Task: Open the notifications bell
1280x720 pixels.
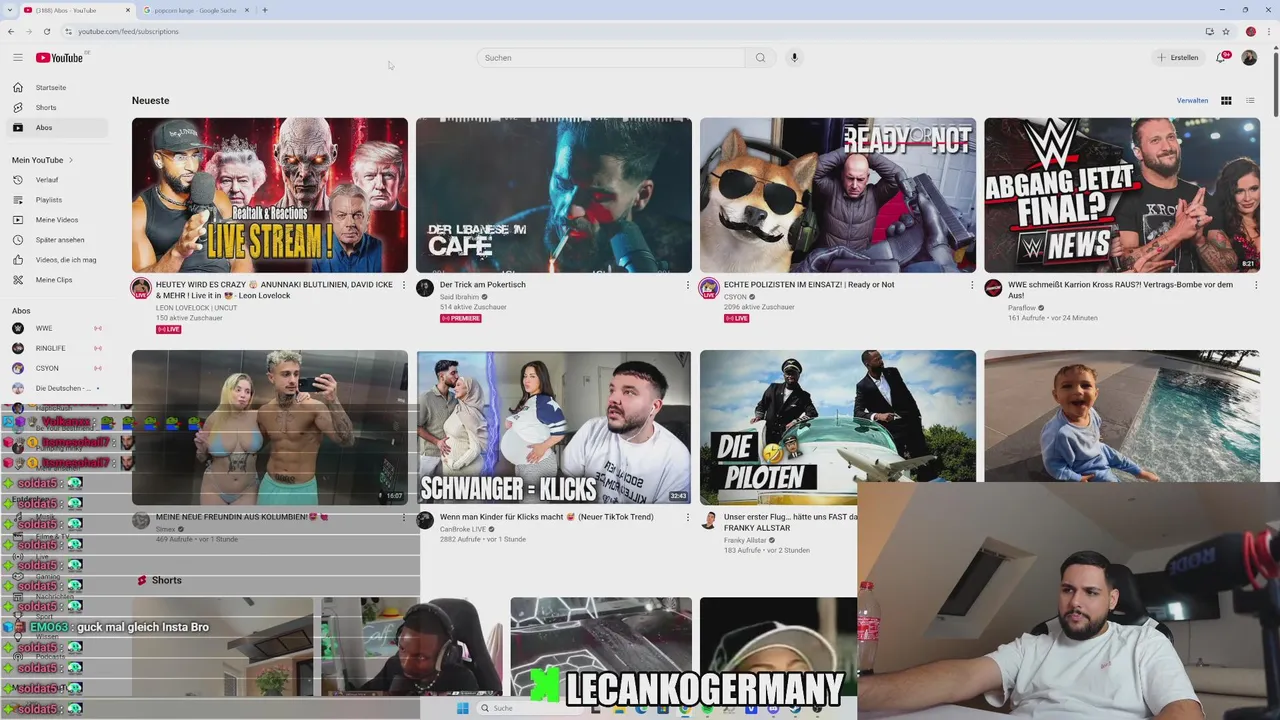Action: pos(1221,57)
